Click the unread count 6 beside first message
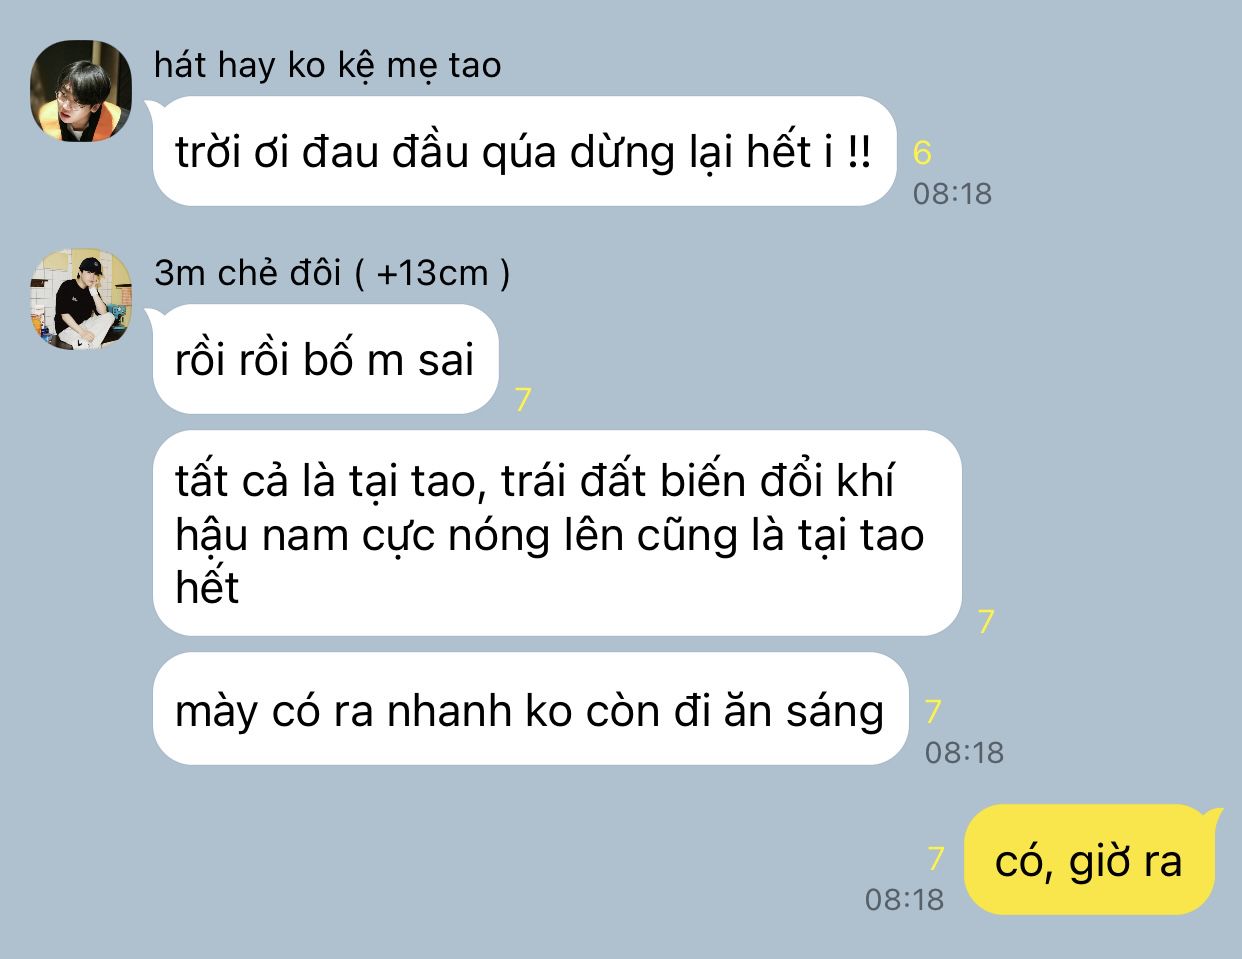1242x959 pixels. tap(922, 153)
